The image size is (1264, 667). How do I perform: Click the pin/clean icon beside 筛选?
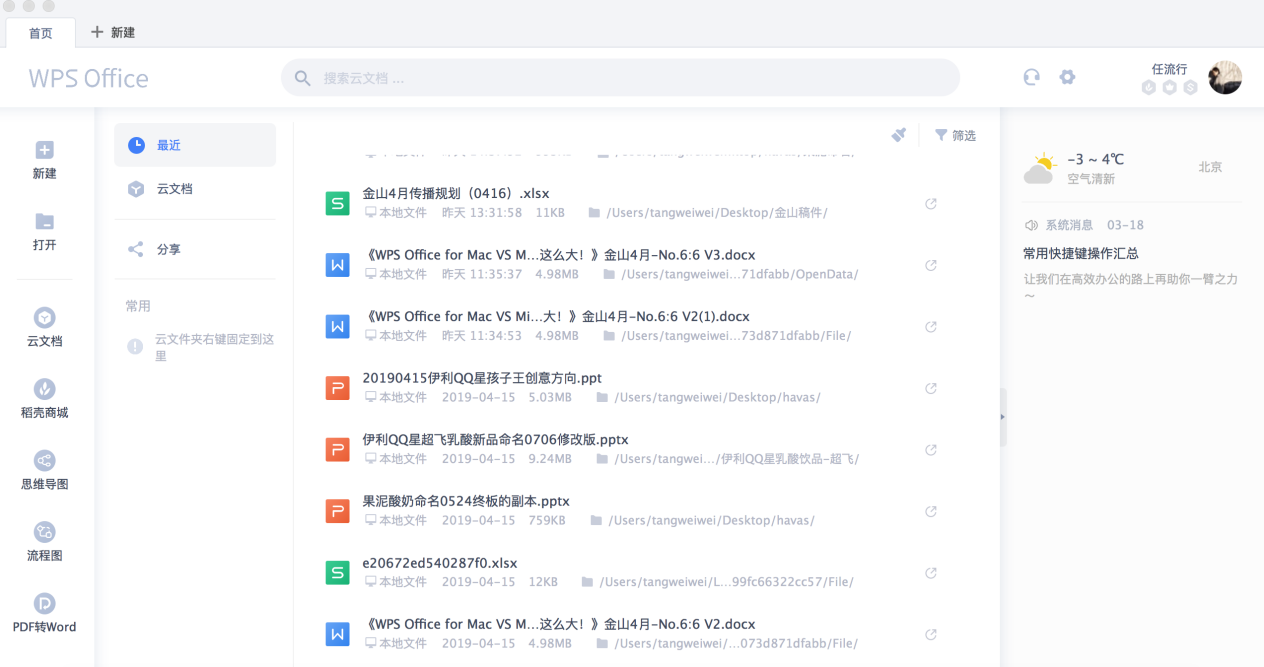(899, 135)
